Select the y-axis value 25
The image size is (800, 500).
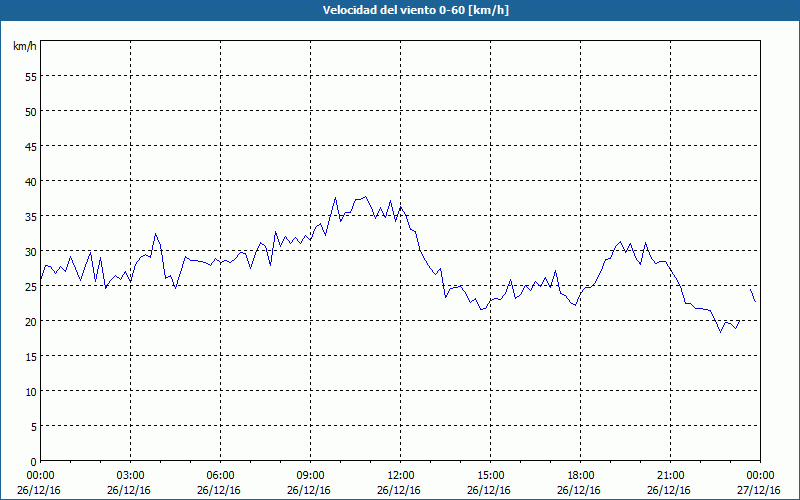[31, 287]
